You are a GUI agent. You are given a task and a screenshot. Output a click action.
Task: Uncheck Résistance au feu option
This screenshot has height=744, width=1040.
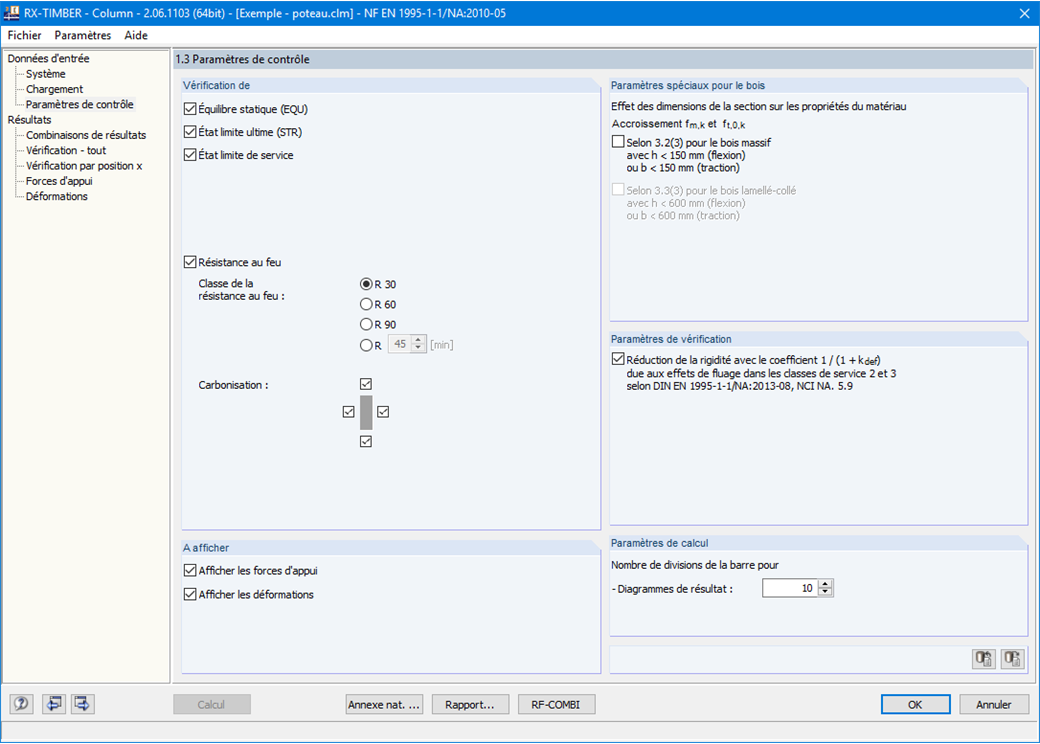click(189, 262)
